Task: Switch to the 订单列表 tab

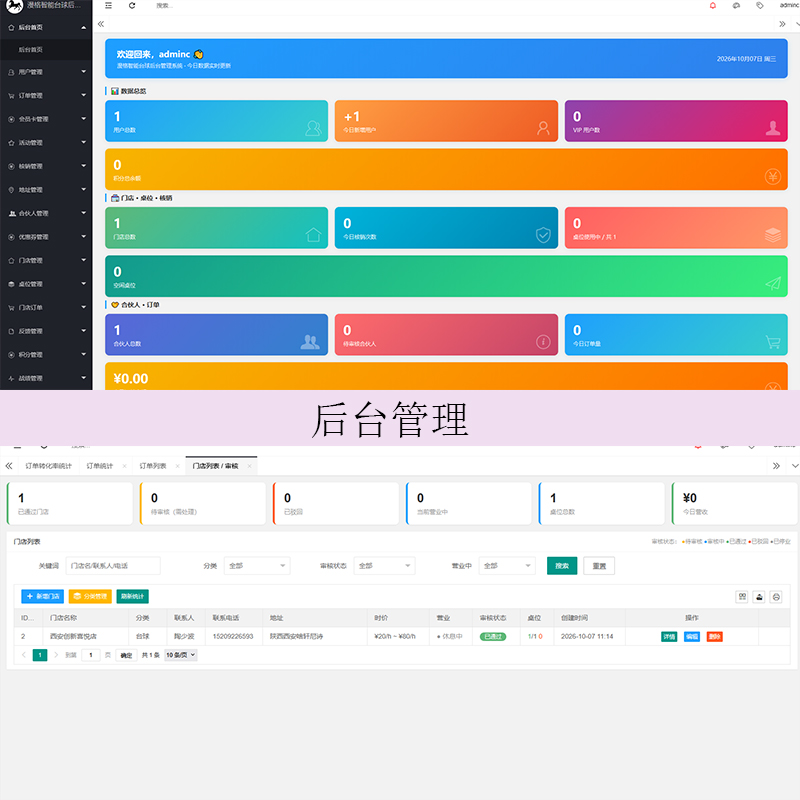Action: coord(153,466)
